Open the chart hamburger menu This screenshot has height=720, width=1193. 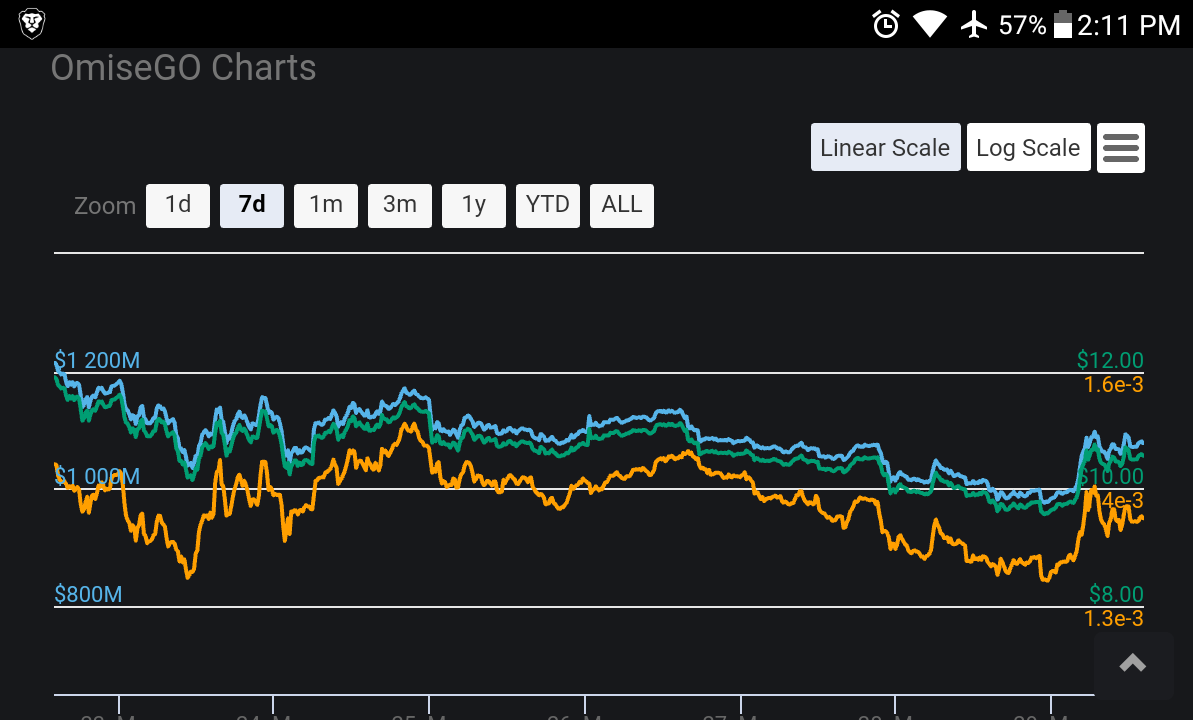coord(1121,148)
